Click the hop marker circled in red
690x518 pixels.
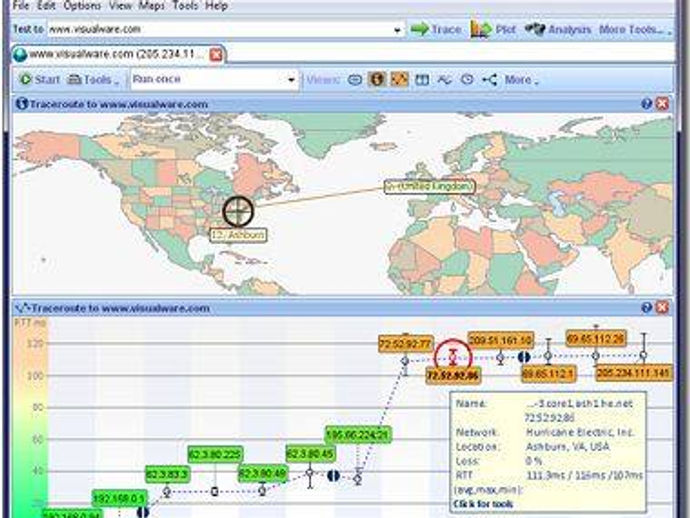(453, 358)
